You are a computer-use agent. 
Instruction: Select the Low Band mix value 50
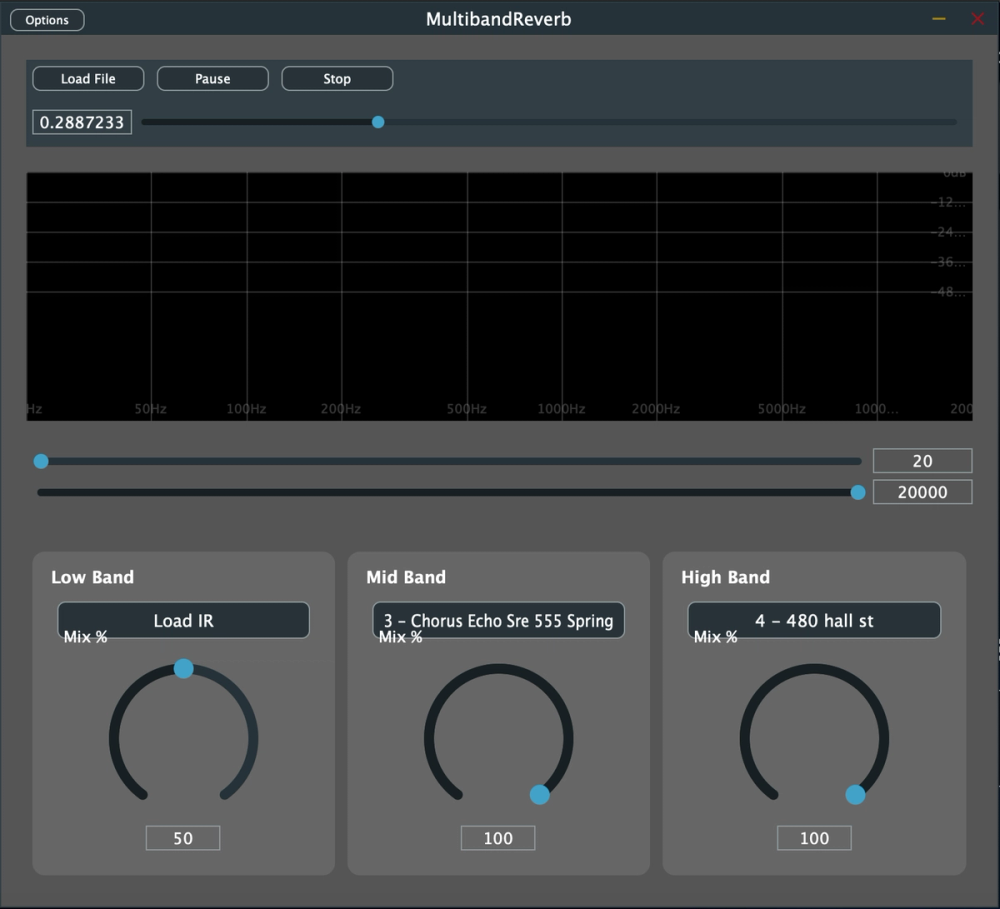tap(183, 838)
